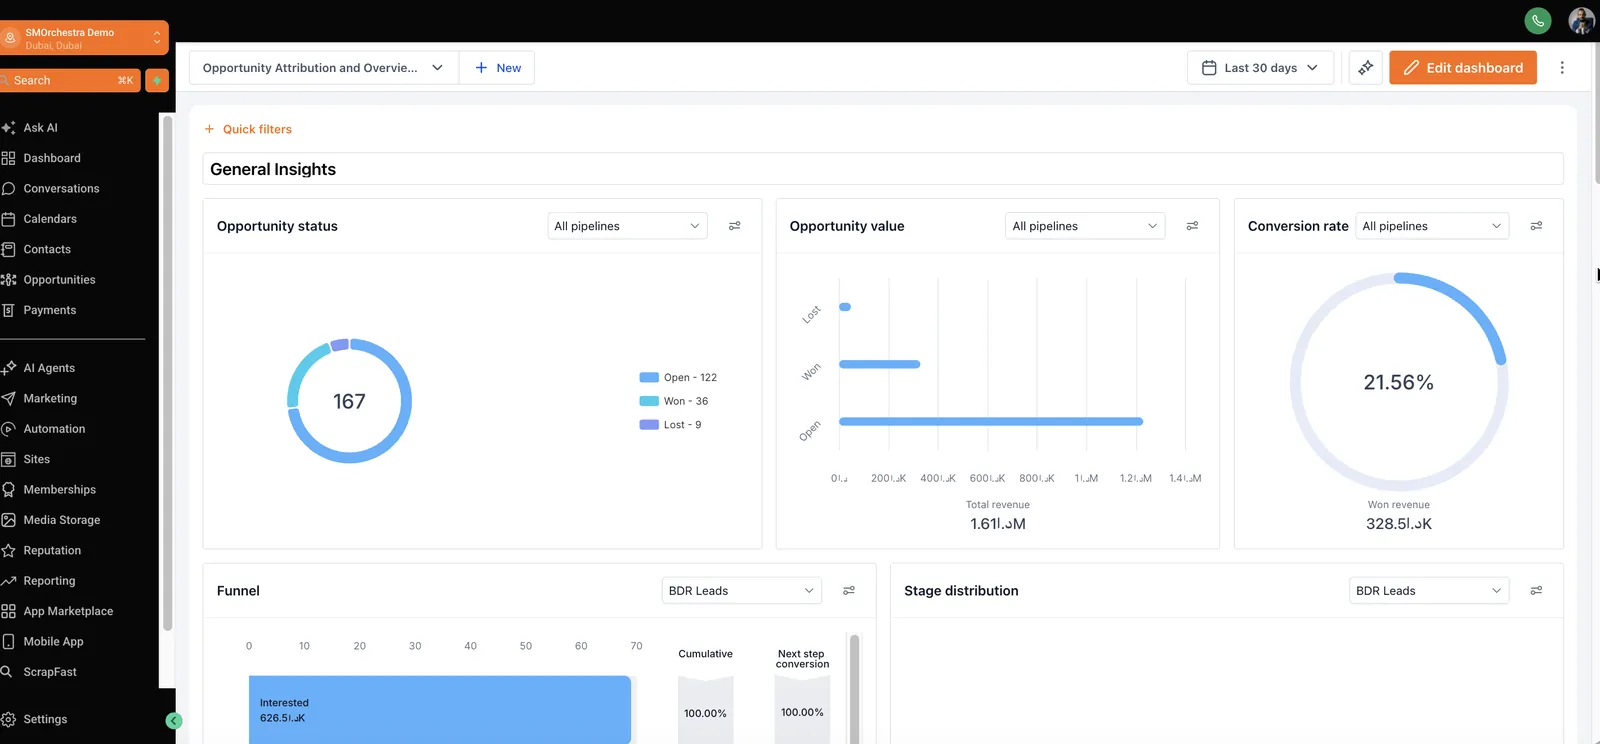Click the Settings gear icon

(x=8, y=720)
